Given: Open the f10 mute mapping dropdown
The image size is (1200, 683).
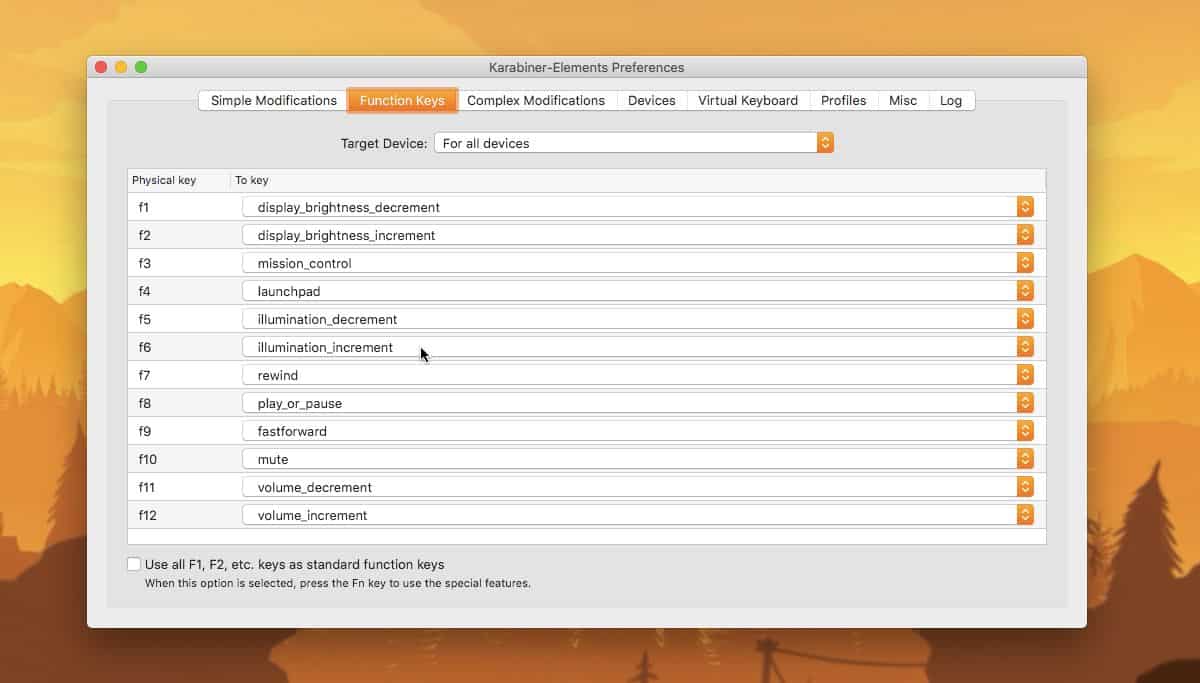Looking at the screenshot, I should pyautogui.click(x=1025, y=459).
